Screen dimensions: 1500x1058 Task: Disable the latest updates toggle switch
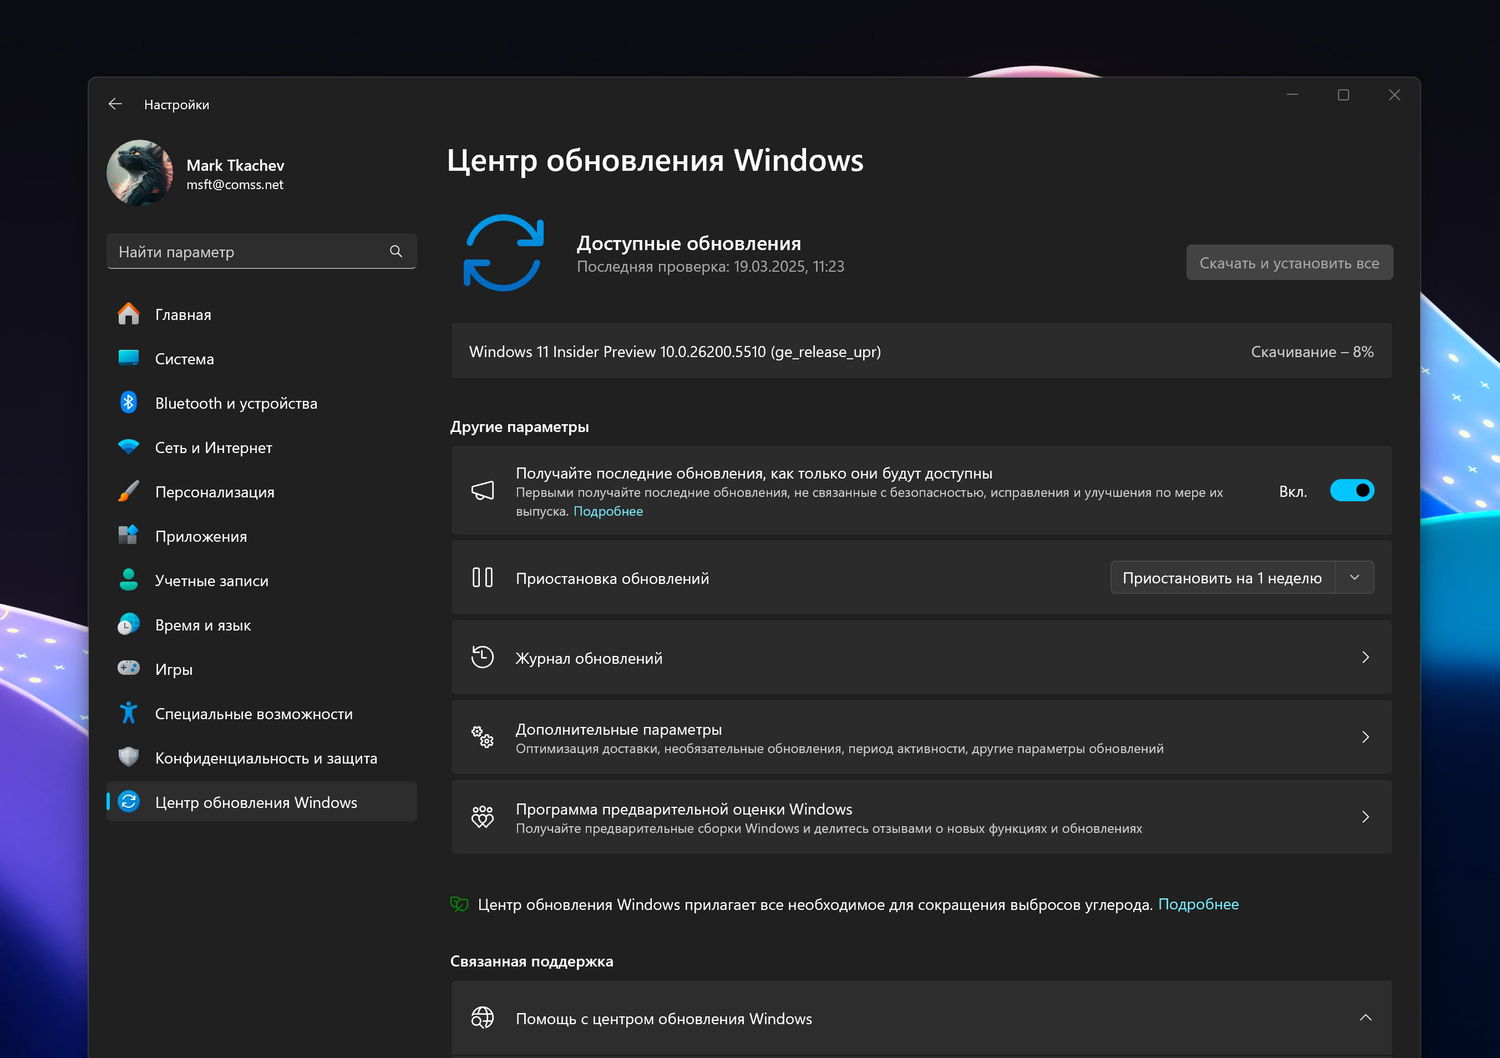tap(1352, 491)
